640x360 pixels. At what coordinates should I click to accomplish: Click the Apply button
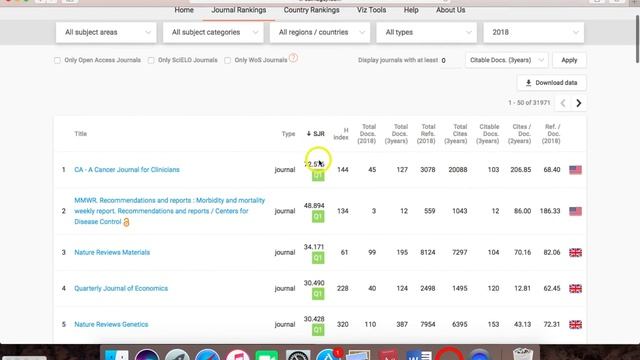pyautogui.click(x=569, y=60)
